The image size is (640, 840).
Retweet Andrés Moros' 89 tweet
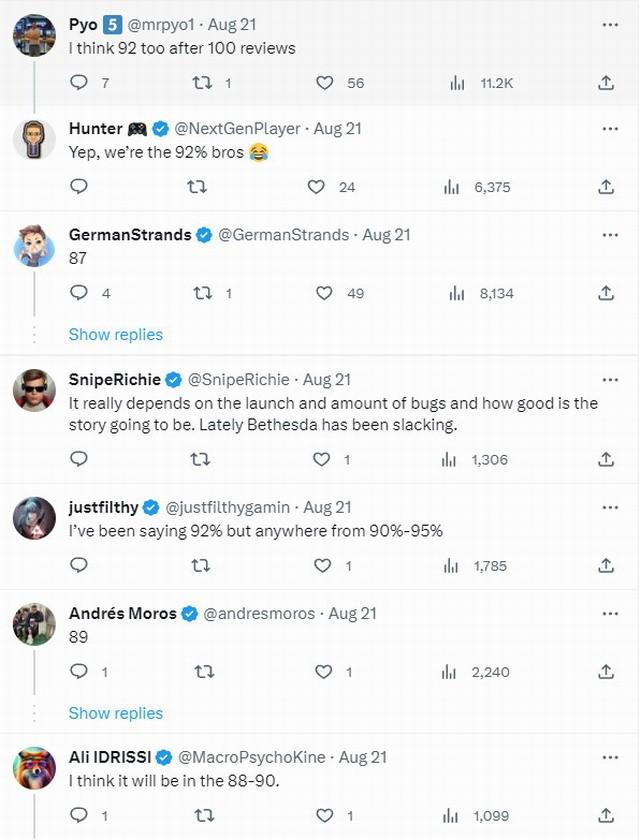tap(204, 671)
